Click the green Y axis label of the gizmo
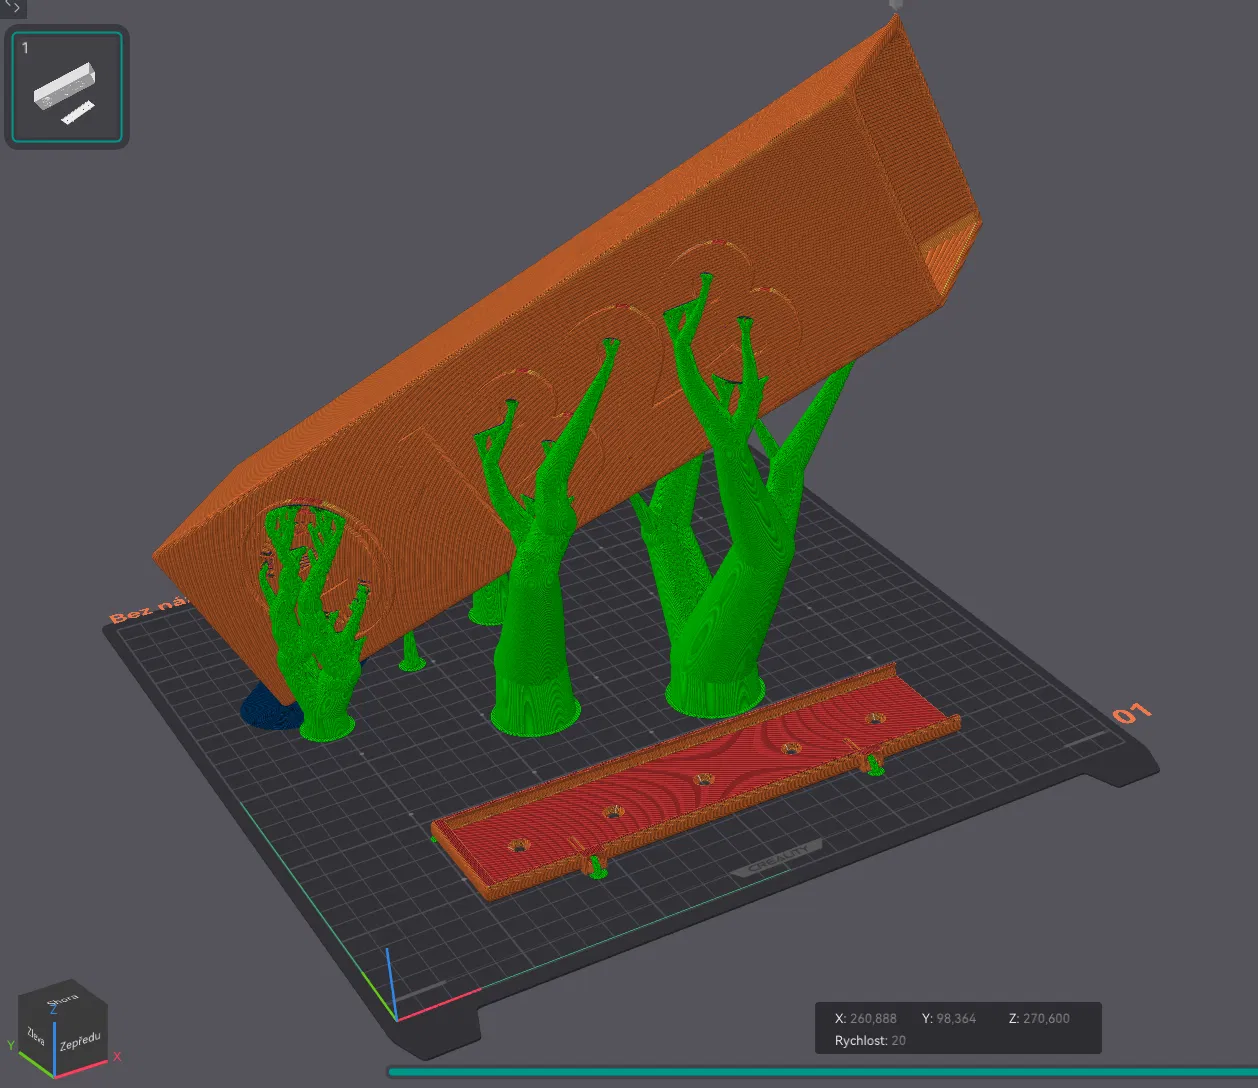The height and width of the screenshot is (1088, 1258). [x=11, y=1046]
